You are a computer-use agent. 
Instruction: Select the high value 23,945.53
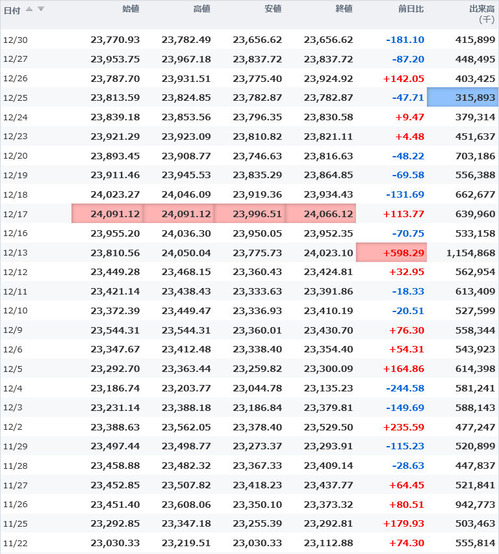(186, 175)
